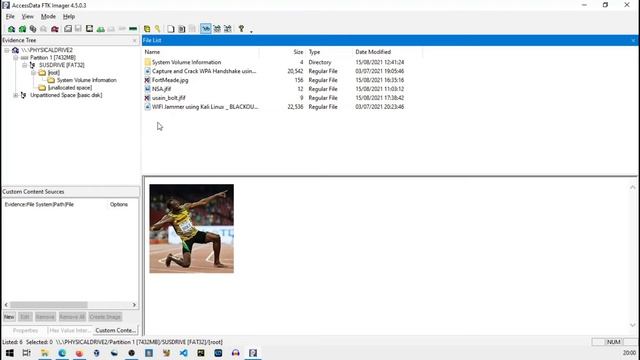This screenshot has height=360, width=640.
Task: Click the New custom content button
Action: (9, 317)
